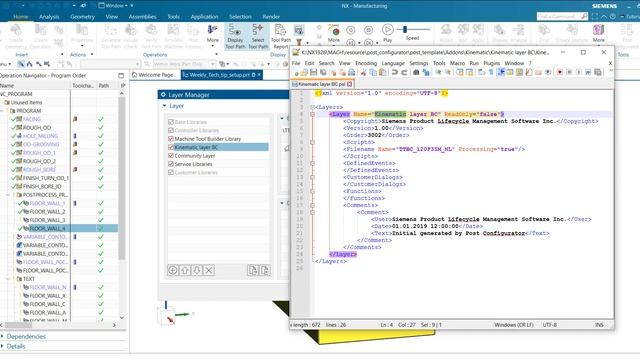Click the navigator vertical scrollbar

tap(122, 178)
